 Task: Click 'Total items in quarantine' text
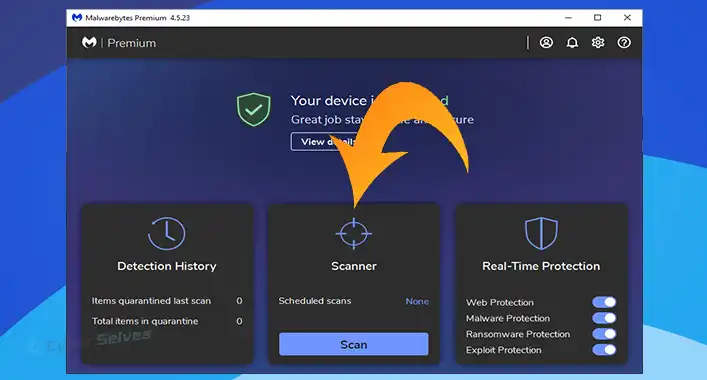[x=145, y=321]
